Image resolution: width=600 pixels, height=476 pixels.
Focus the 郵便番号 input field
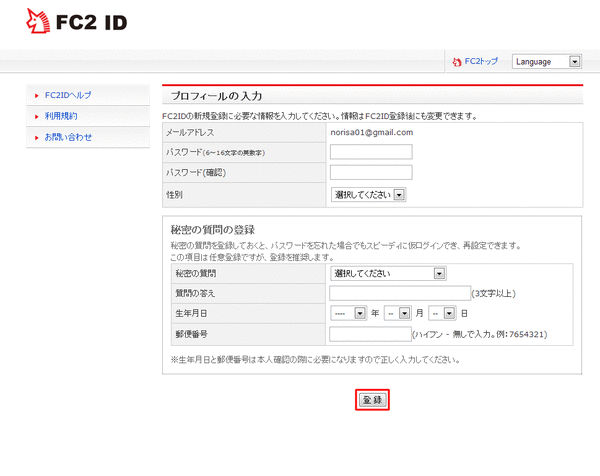[370, 334]
